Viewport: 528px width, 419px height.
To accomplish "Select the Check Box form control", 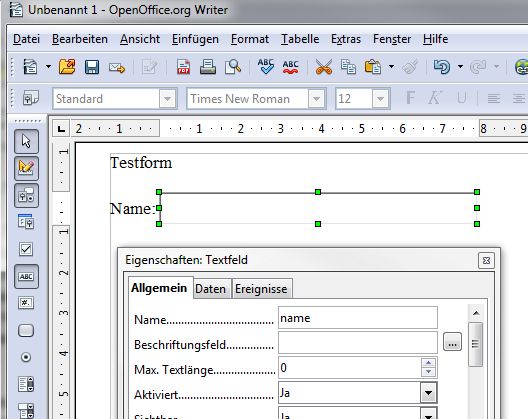I will click(x=26, y=249).
